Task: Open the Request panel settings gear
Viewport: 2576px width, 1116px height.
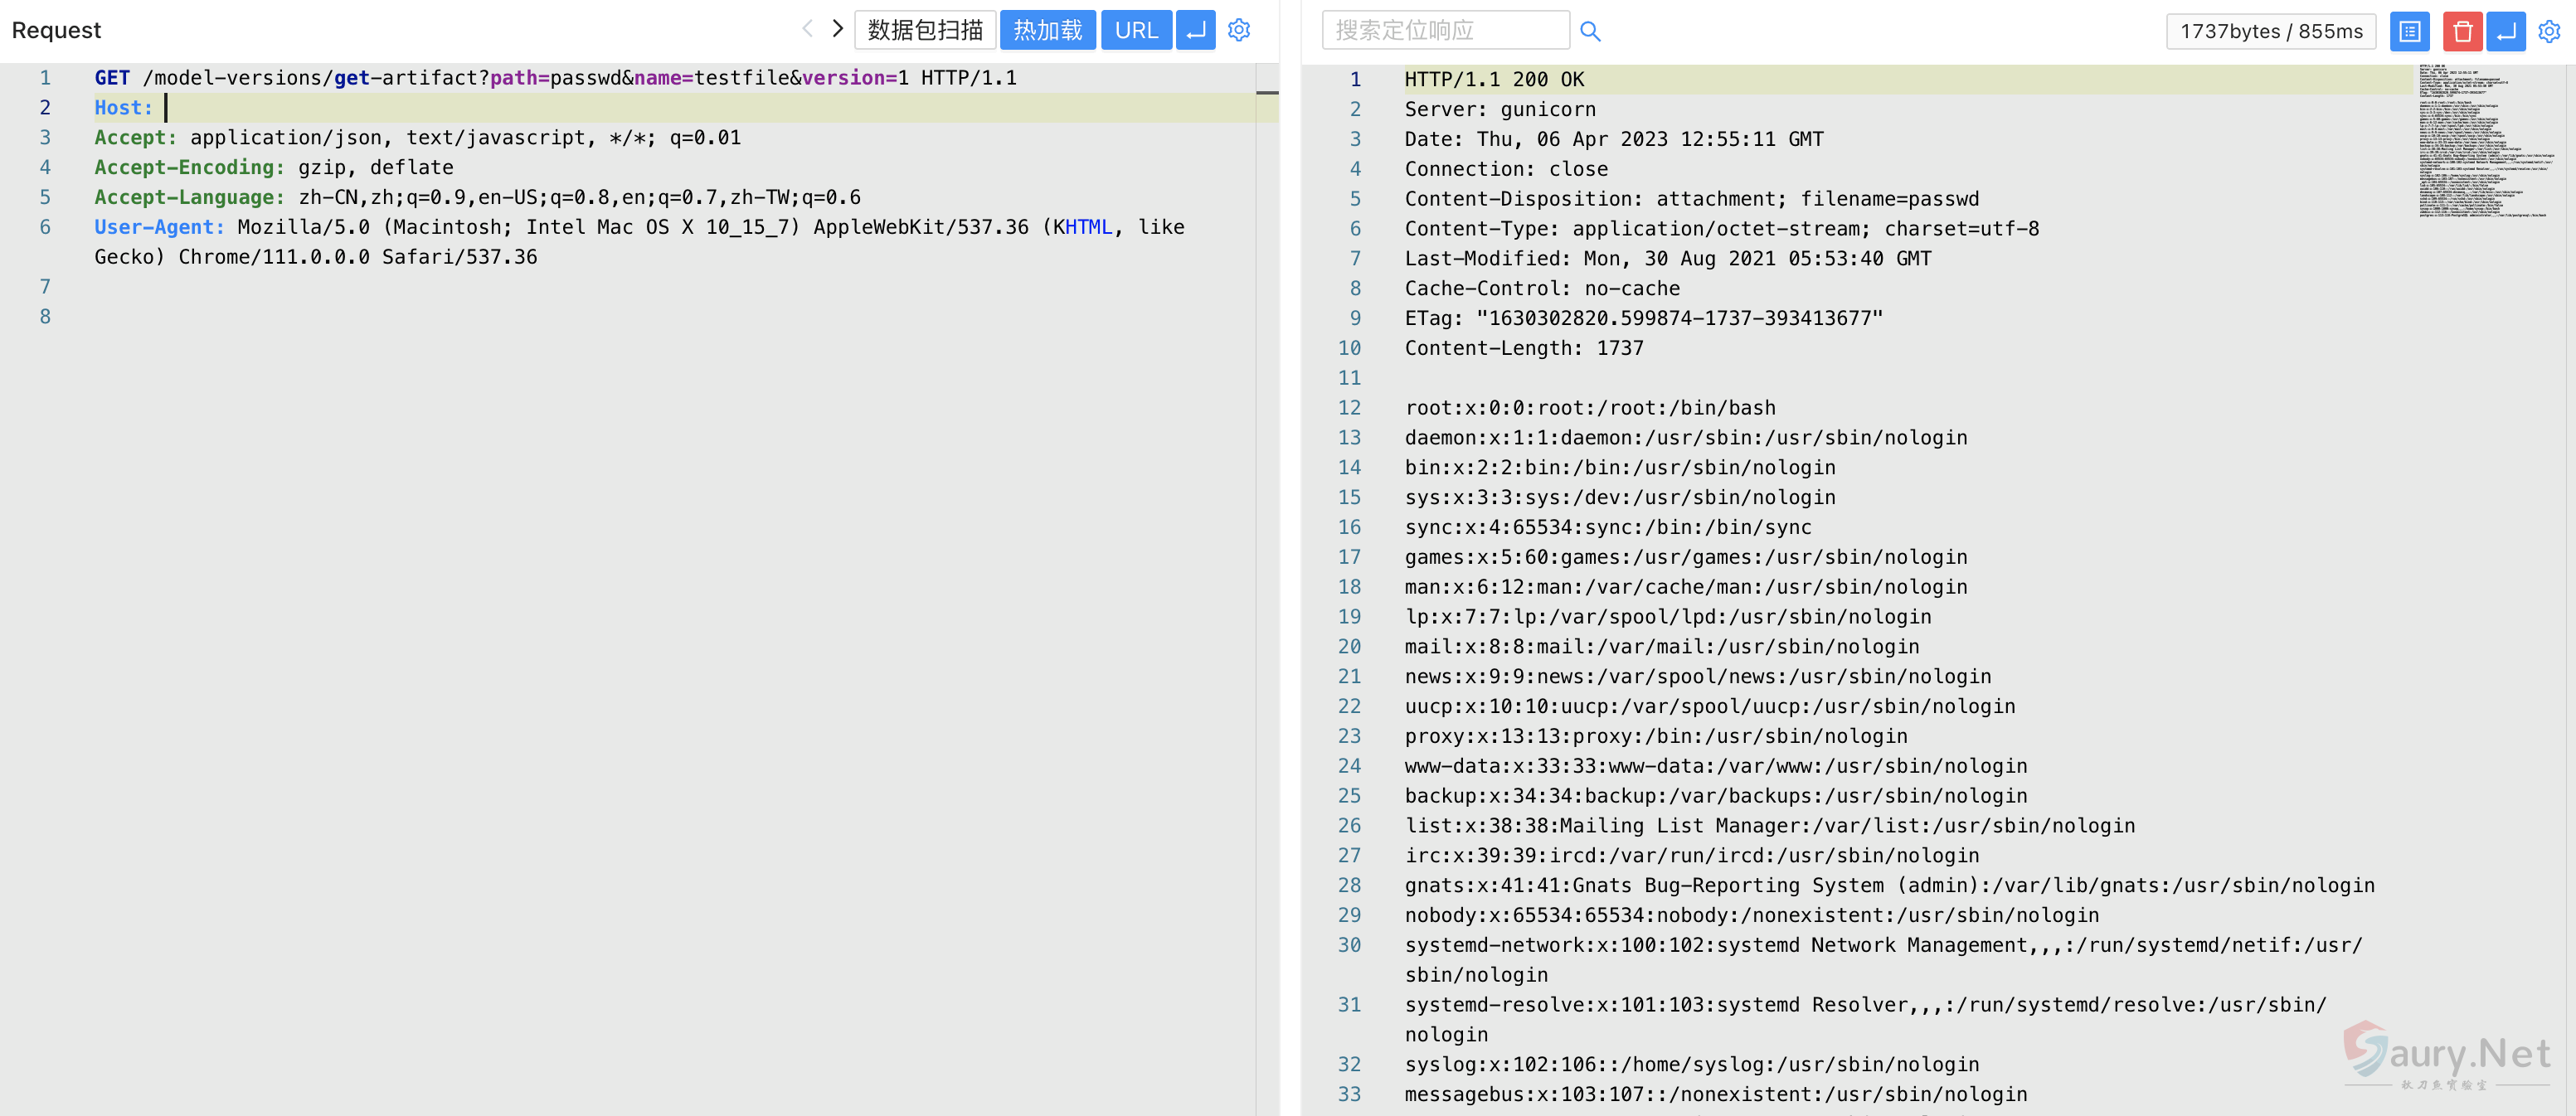Action: [x=1239, y=30]
